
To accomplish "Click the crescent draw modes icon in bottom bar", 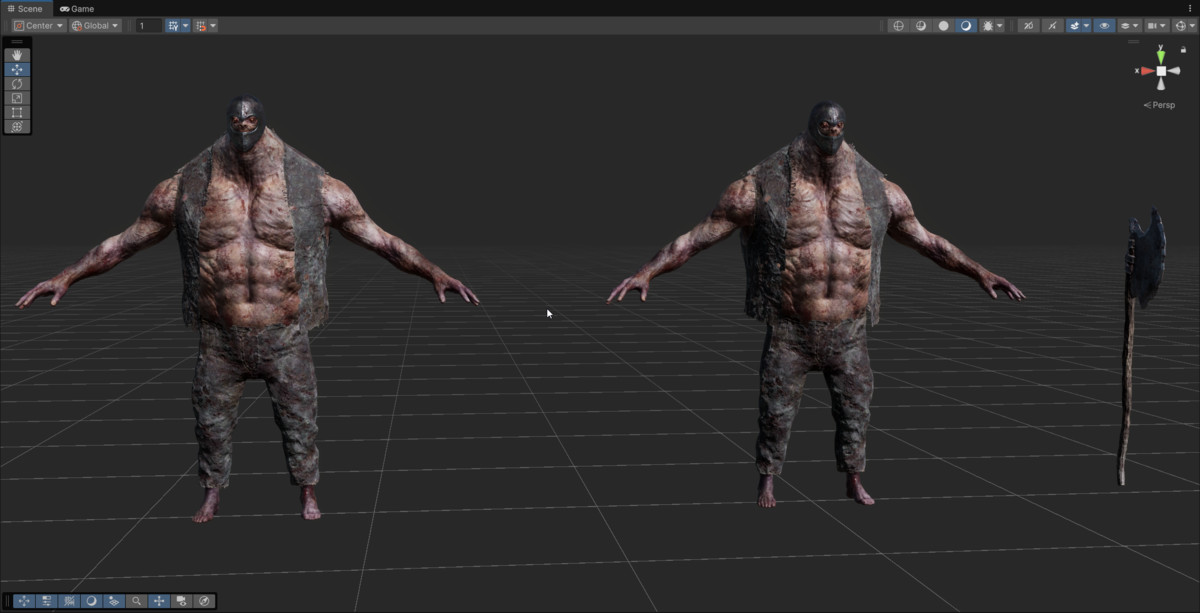I will click(x=92, y=601).
